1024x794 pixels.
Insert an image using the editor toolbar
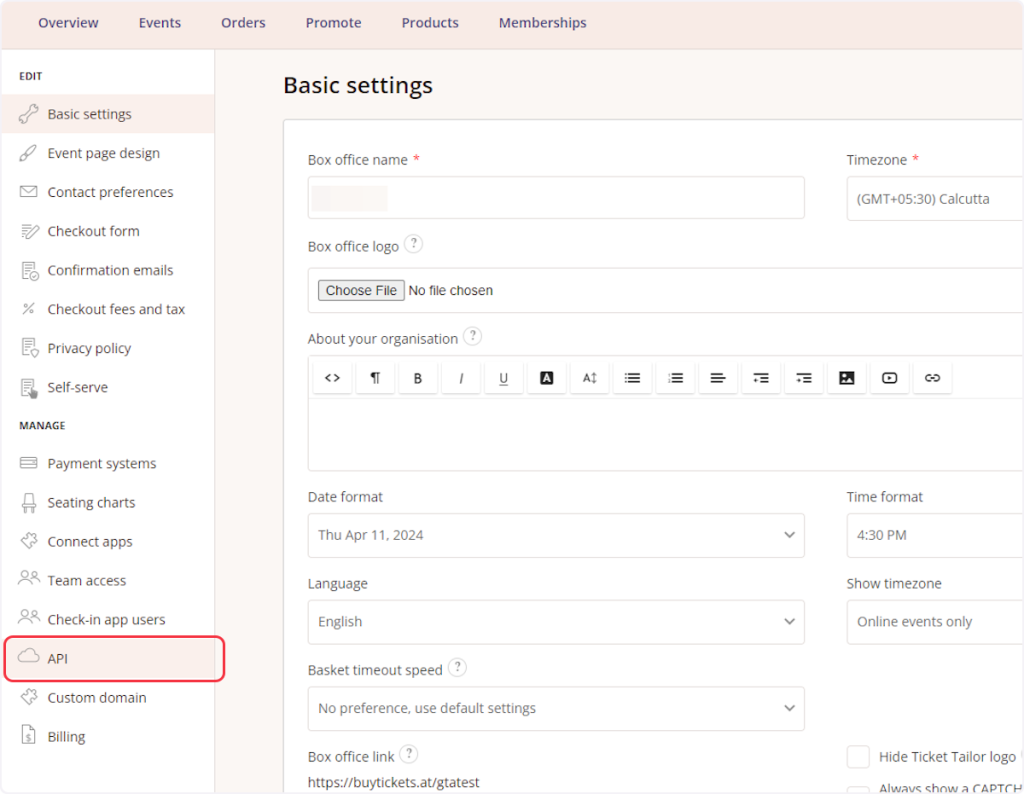click(x=846, y=378)
